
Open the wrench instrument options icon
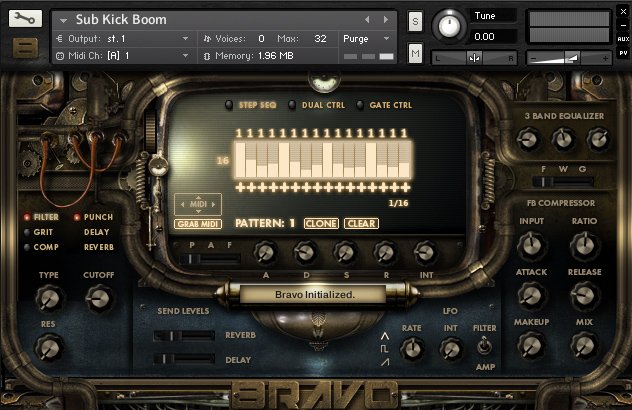(x=25, y=19)
